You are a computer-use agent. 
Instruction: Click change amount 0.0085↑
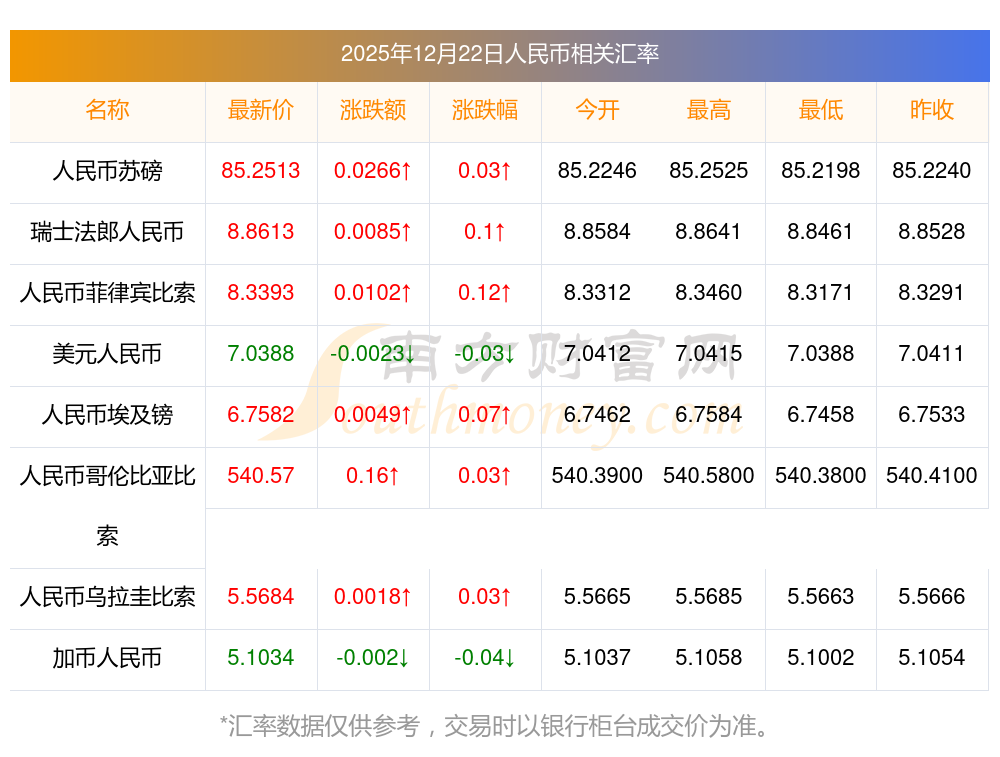[x=373, y=231]
